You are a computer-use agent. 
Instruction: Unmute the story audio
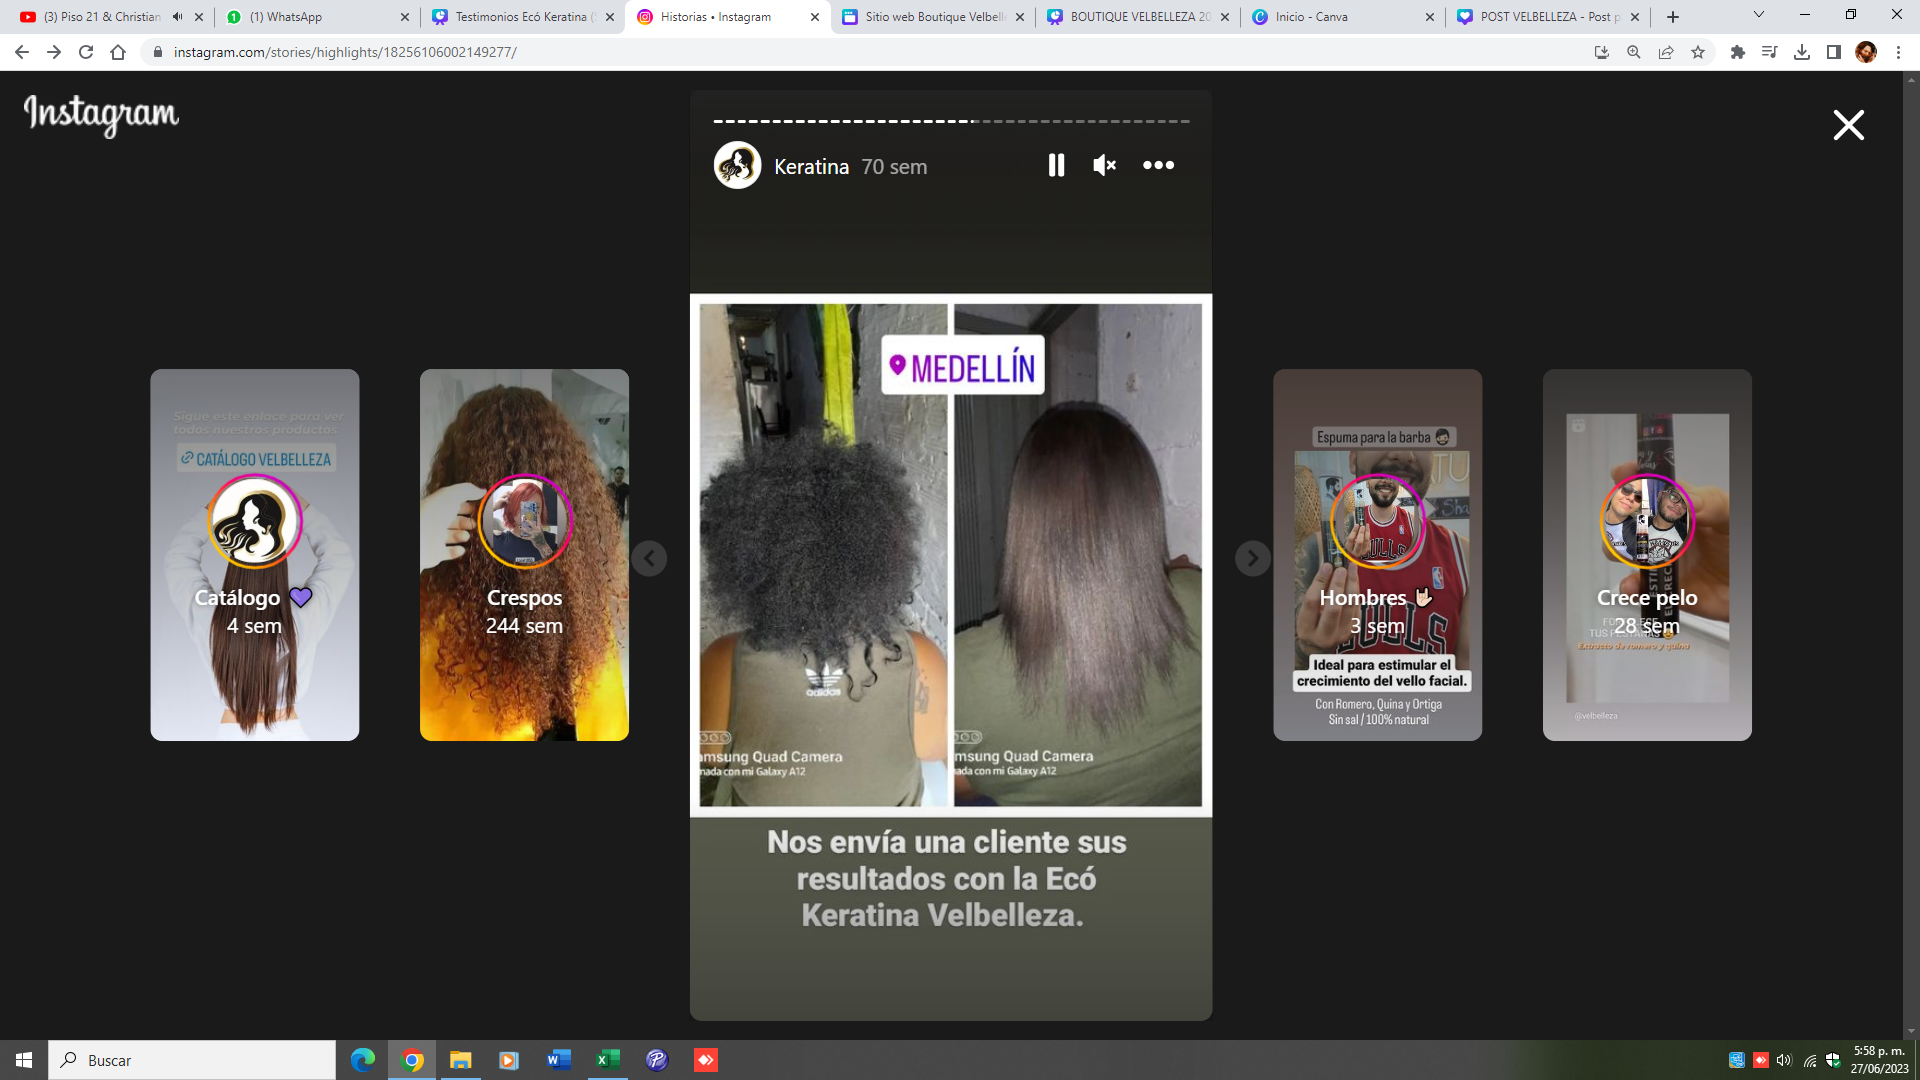(x=1104, y=165)
